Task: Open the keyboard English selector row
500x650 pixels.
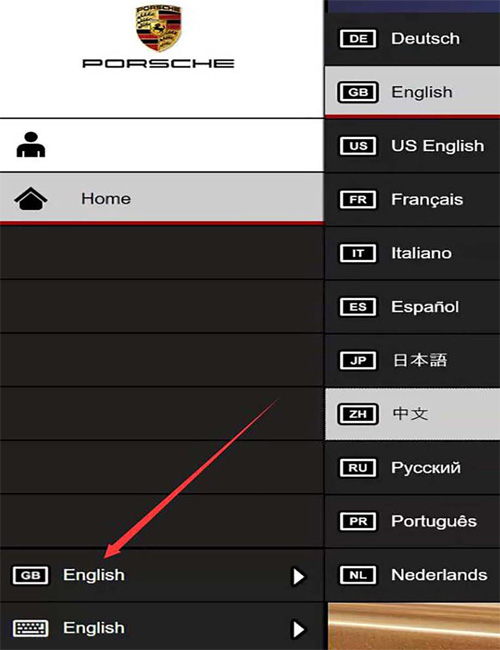Action: (x=162, y=627)
